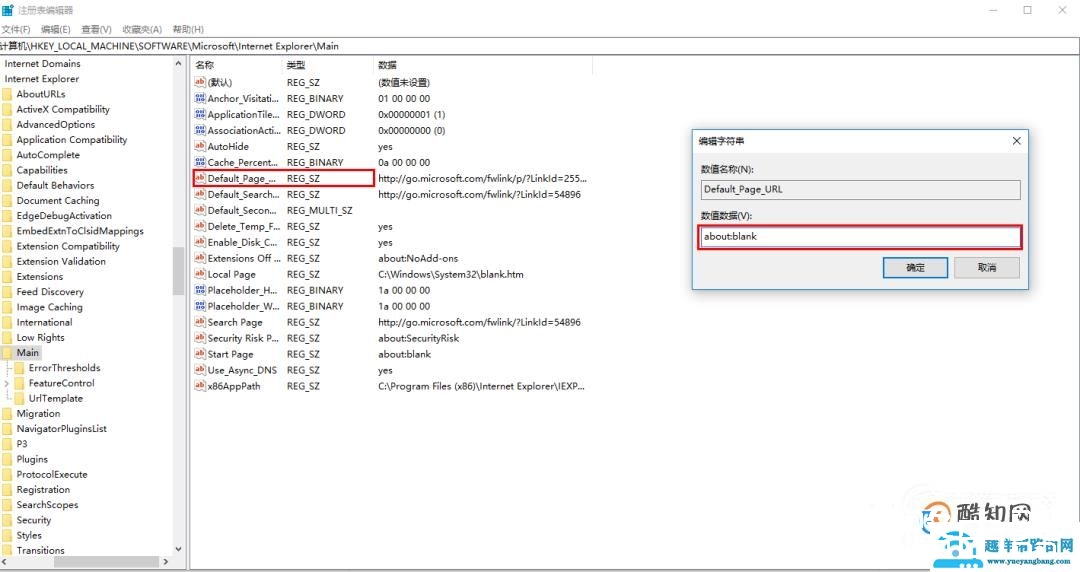Screen dimensions: 1080x572
Task: Close the 编辑字符串 dialog
Action: tap(1017, 141)
